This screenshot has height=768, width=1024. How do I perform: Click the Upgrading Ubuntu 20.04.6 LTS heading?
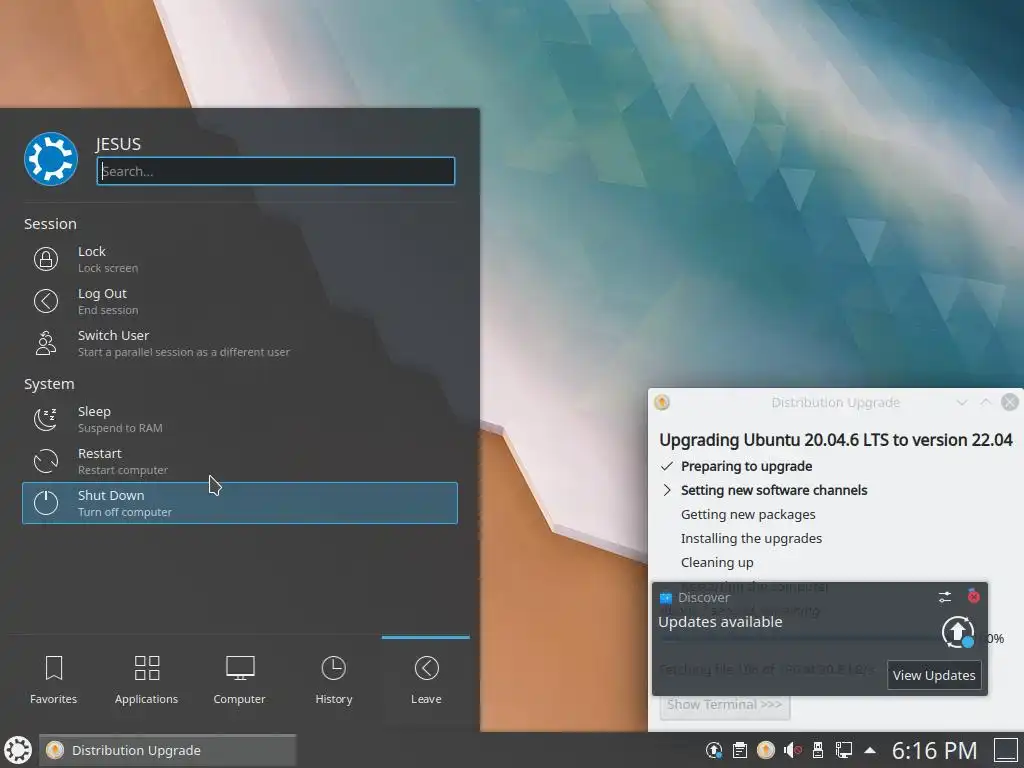point(835,440)
